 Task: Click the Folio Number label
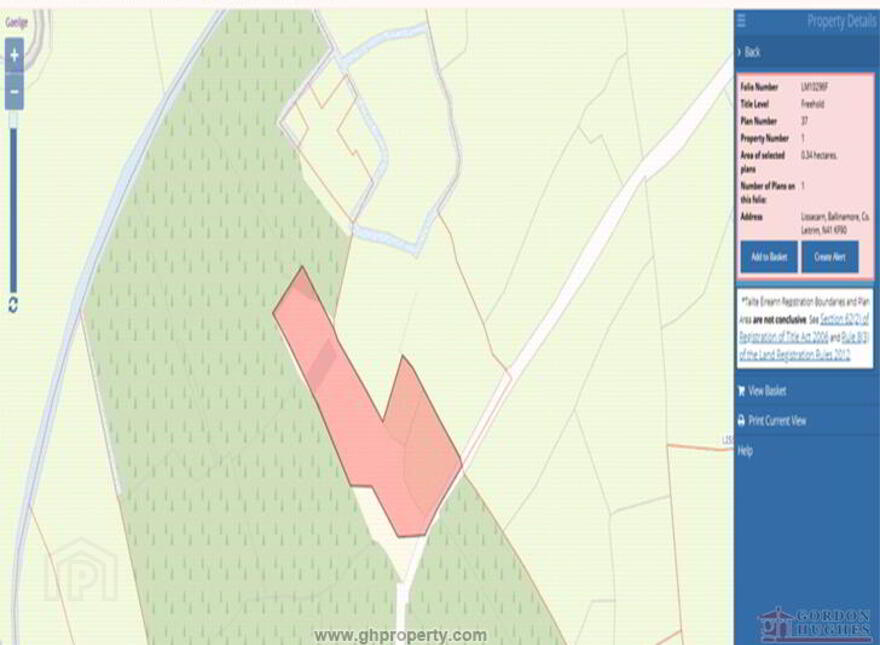(759, 87)
